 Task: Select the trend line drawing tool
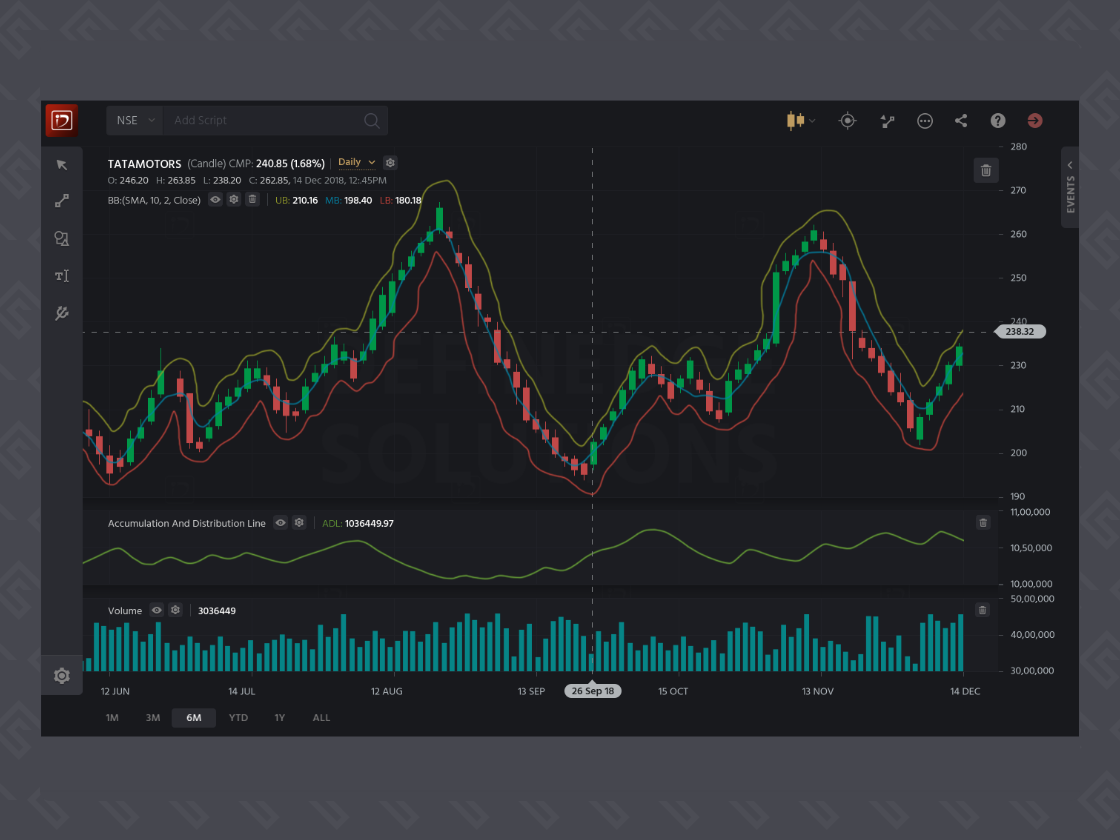(x=62, y=201)
